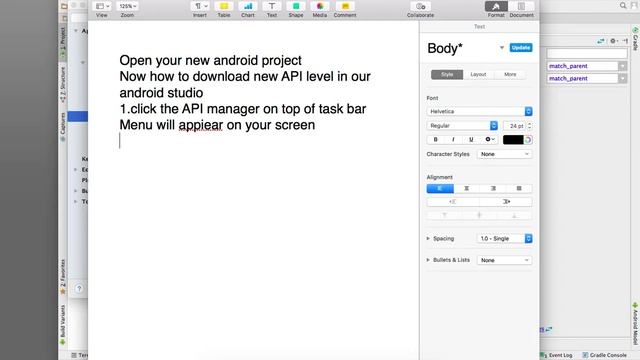The image size is (640, 360).
Task: Justify the text alignment
Action: 519,188
